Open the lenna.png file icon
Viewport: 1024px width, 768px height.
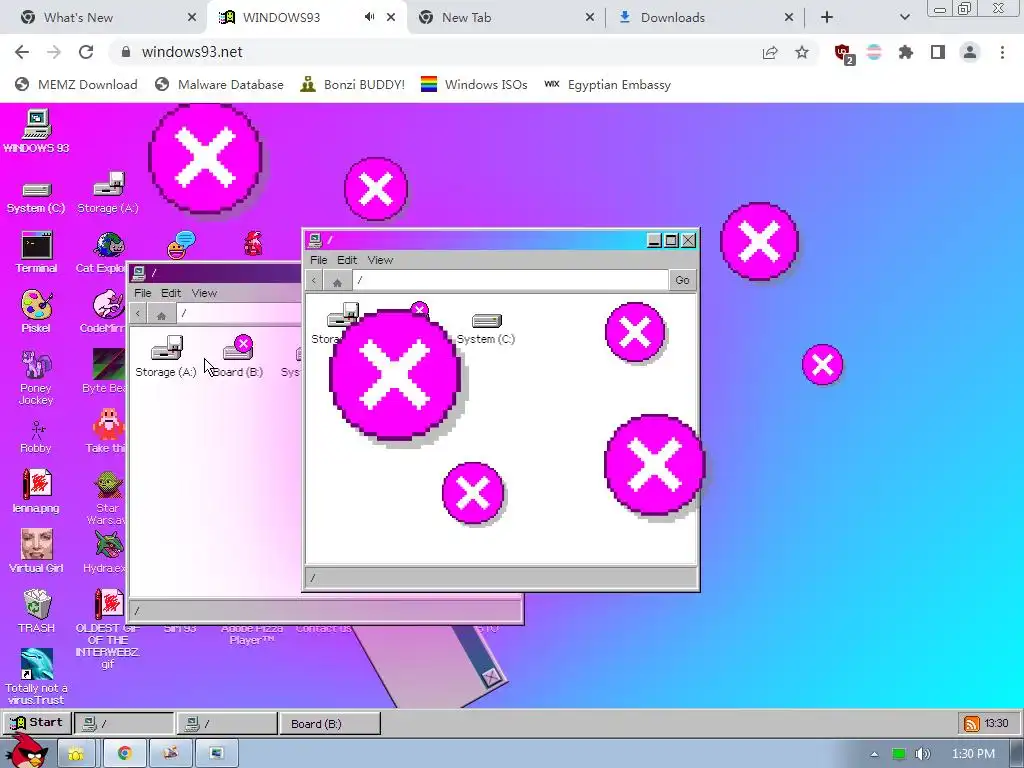(37, 491)
